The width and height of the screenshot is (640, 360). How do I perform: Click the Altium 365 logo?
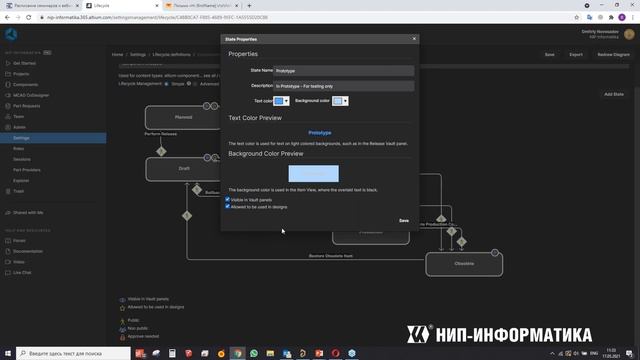coord(11,34)
